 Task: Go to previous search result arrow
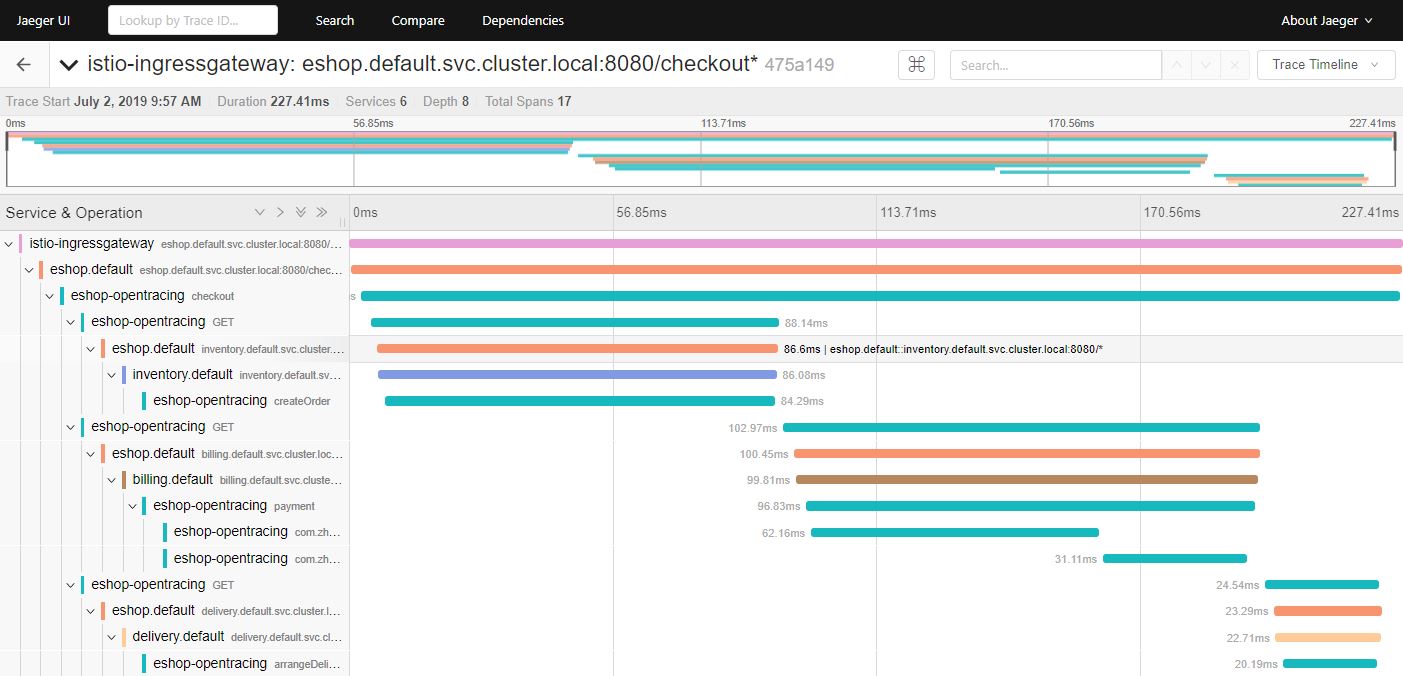(x=1177, y=65)
